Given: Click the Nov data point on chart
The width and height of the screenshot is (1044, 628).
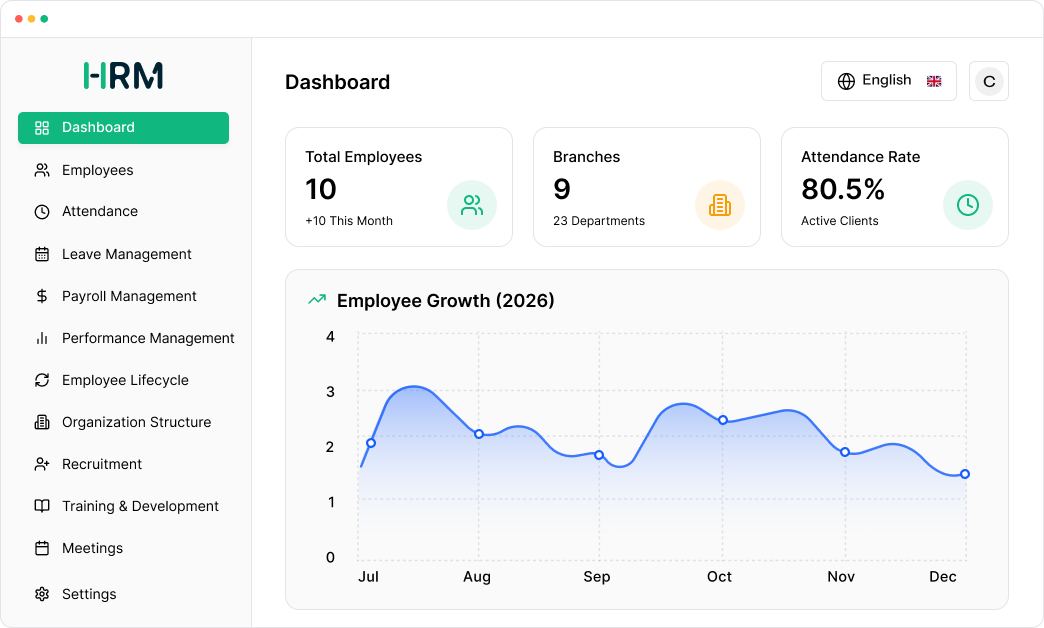Looking at the screenshot, I should click(845, 452).
